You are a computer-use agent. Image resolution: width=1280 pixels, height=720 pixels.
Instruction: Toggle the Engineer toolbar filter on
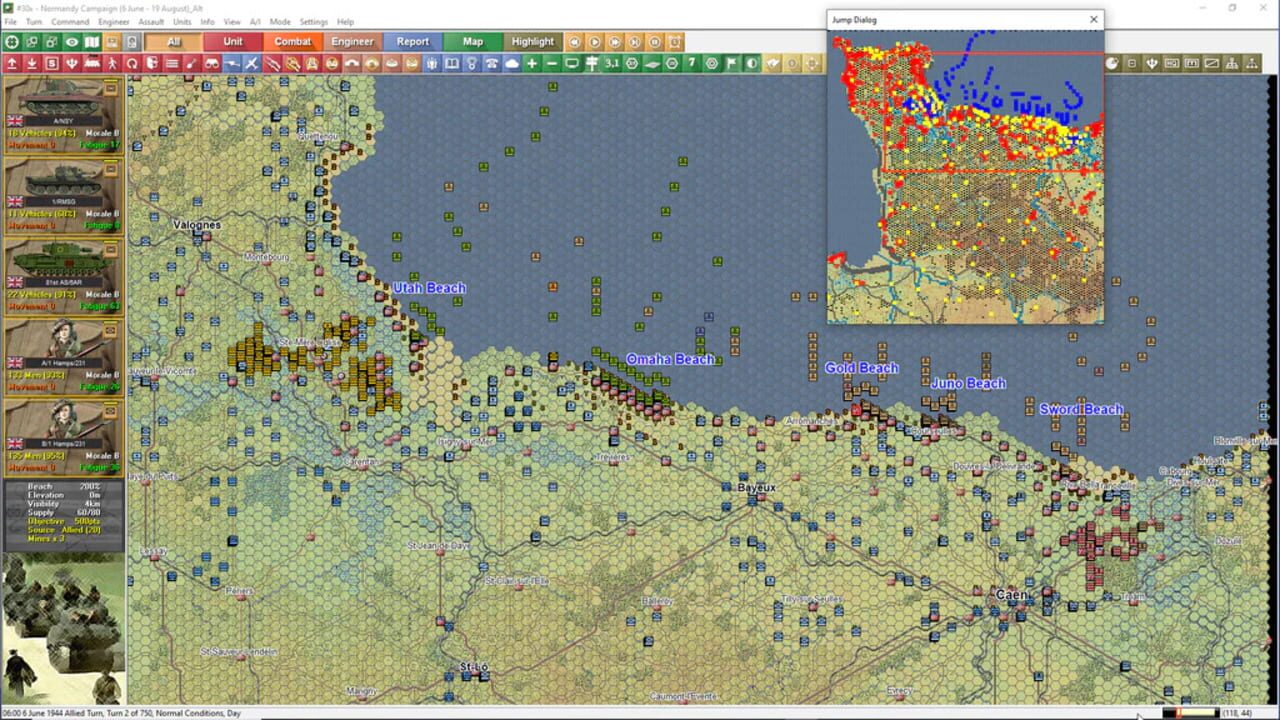352,41
